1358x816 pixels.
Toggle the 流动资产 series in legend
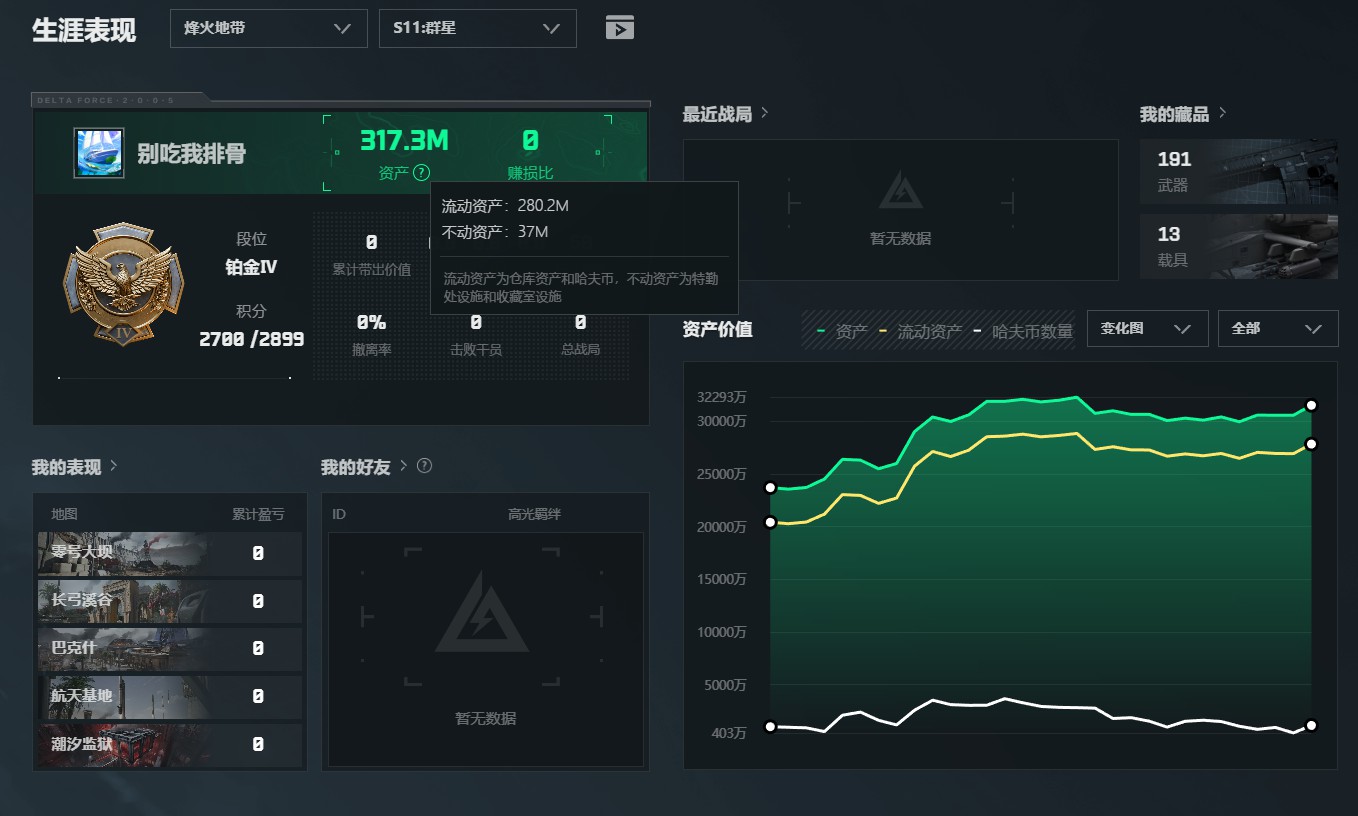pos(920,331)
